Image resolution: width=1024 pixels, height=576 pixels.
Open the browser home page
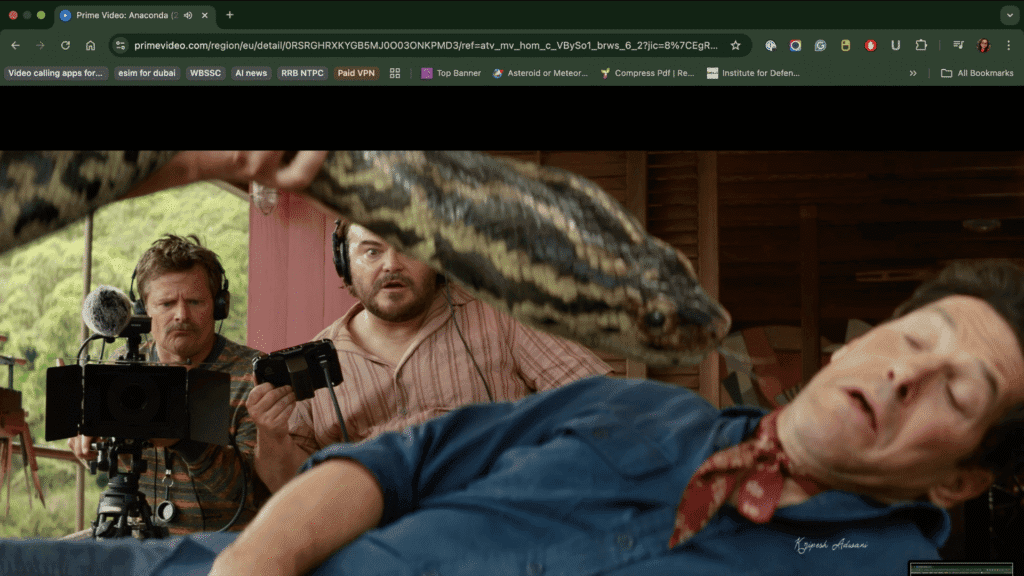pos(90,45)
